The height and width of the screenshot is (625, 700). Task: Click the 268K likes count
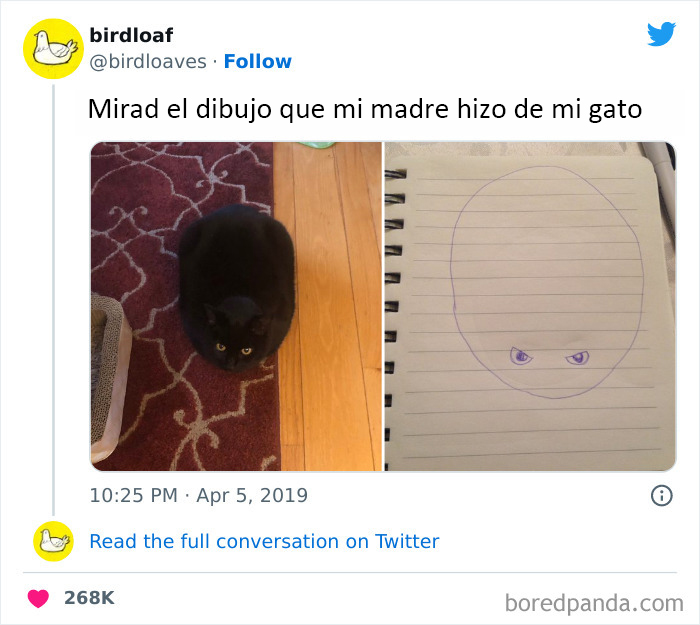pyautogui.click(x=89, y=598)
